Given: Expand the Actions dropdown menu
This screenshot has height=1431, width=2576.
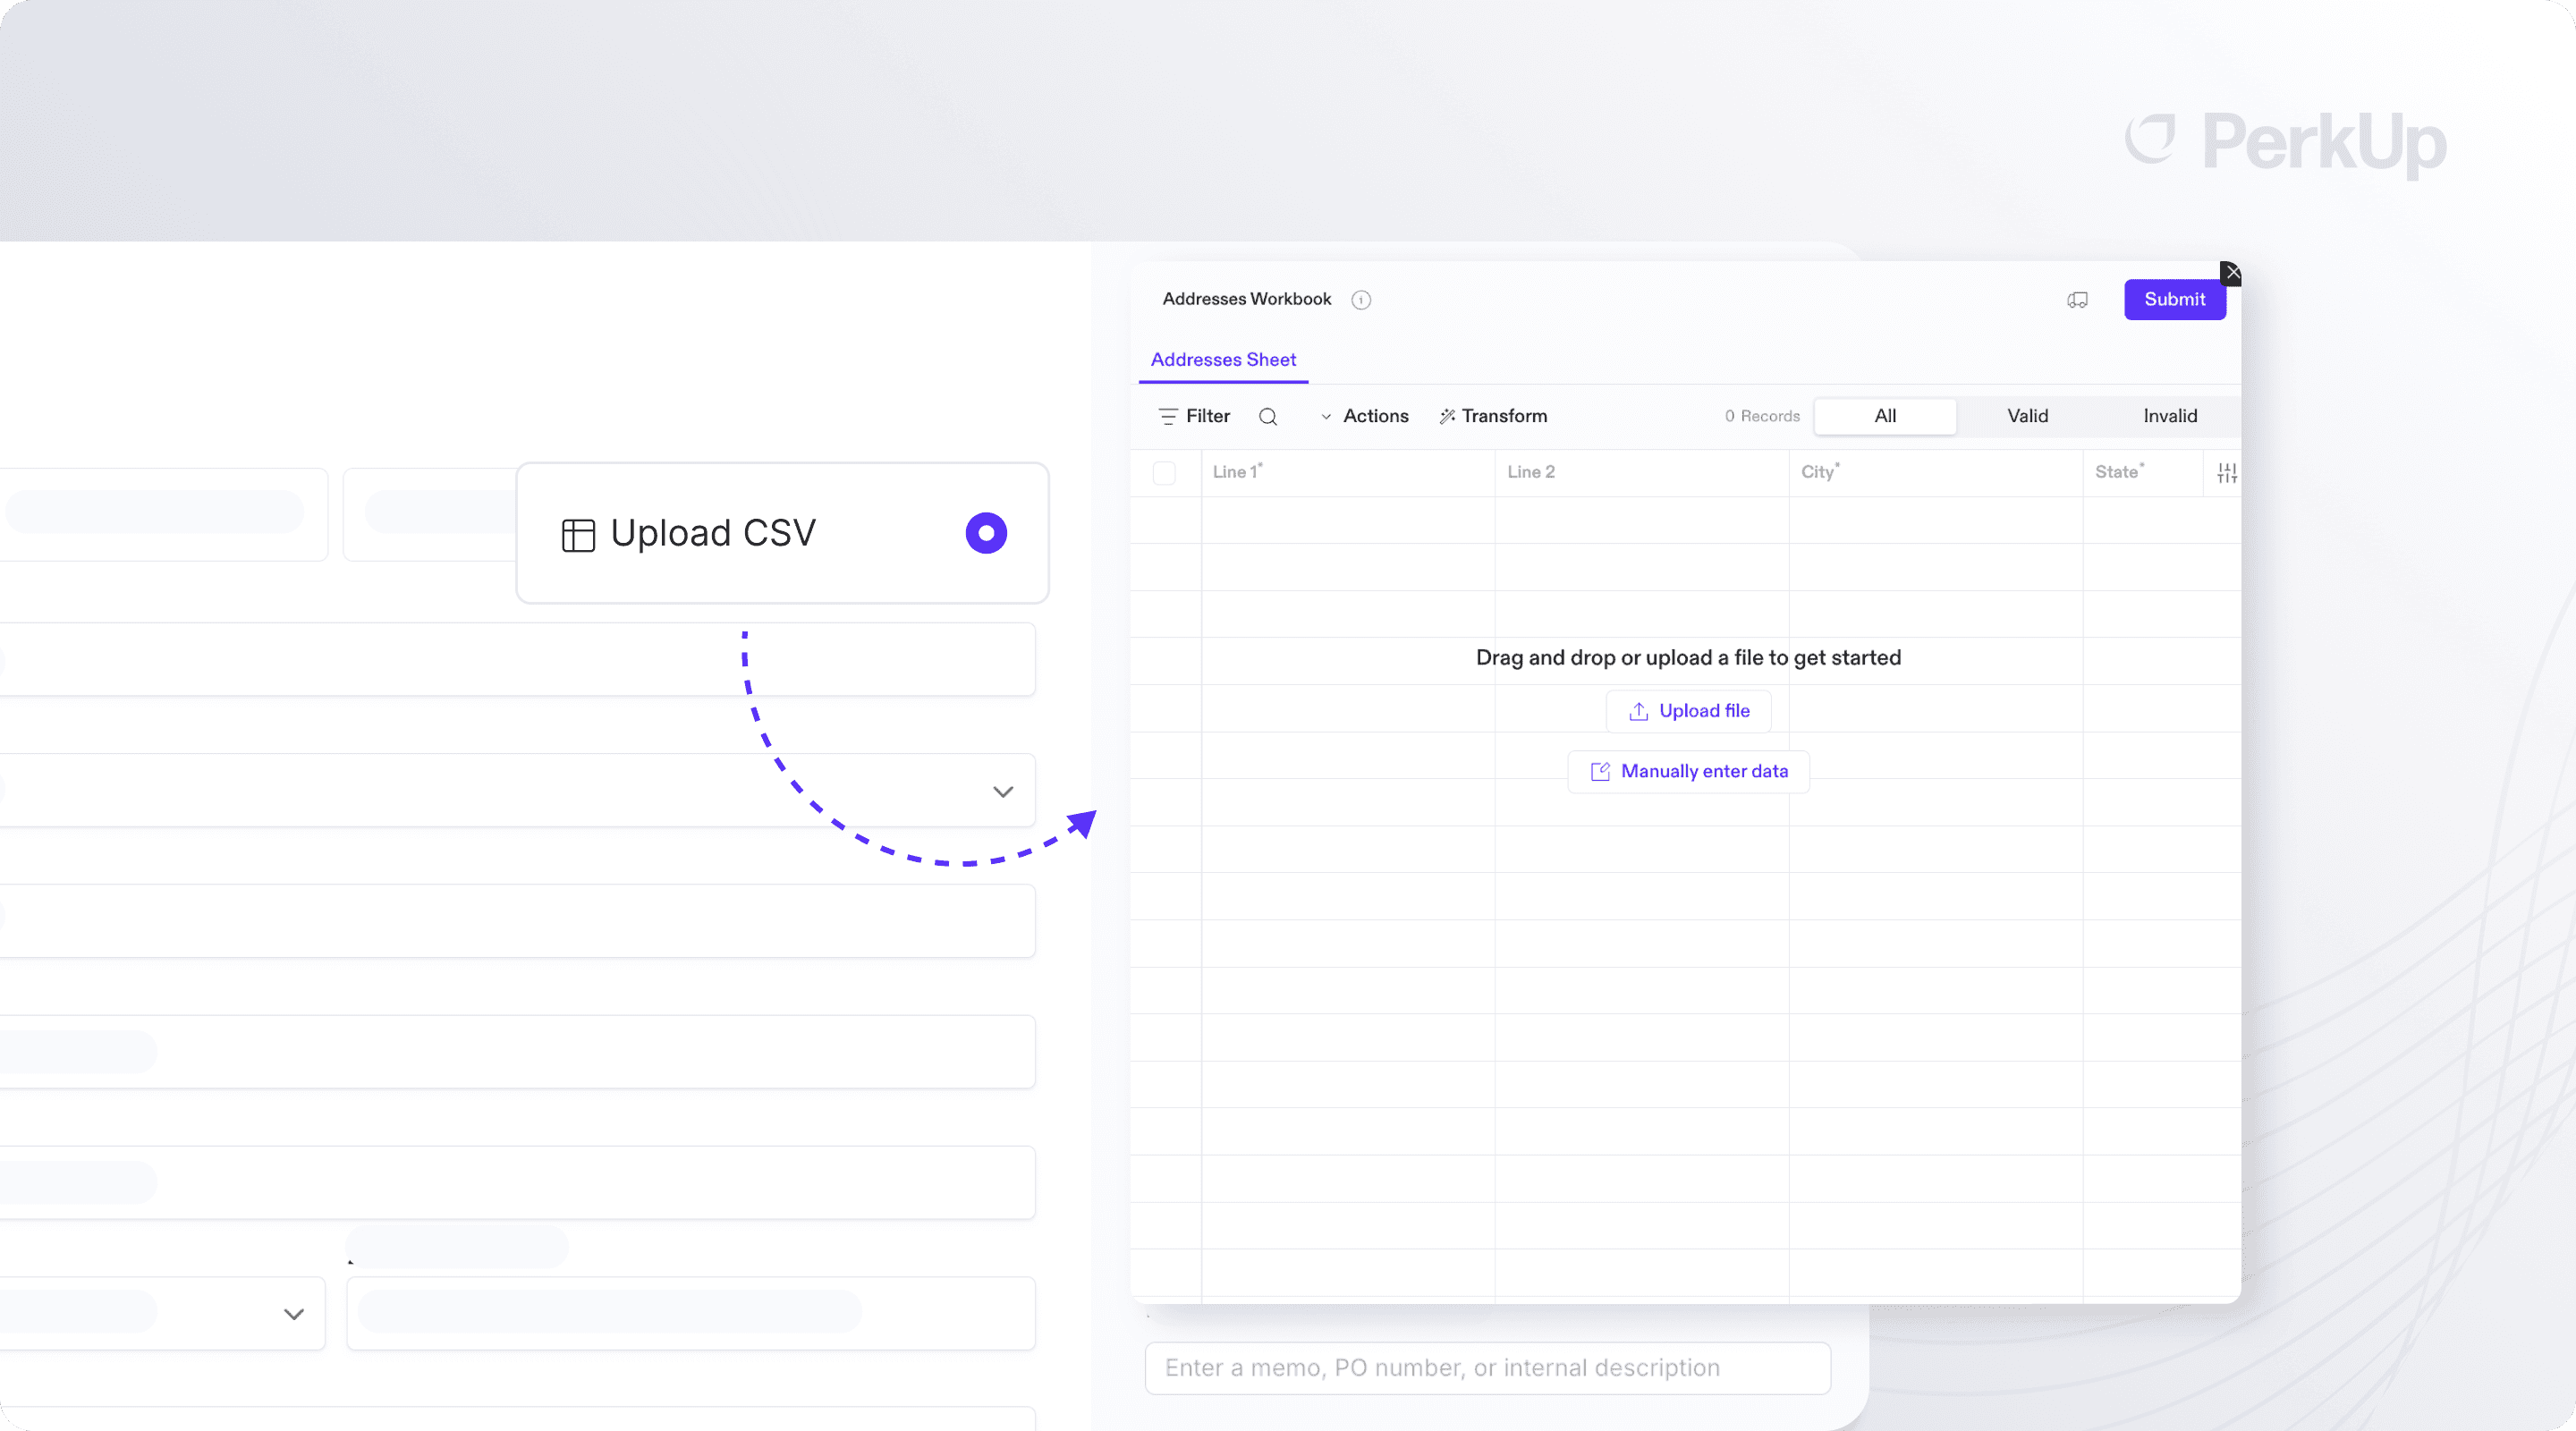Looking at the screenshot, I should [x=1364, y=416].
